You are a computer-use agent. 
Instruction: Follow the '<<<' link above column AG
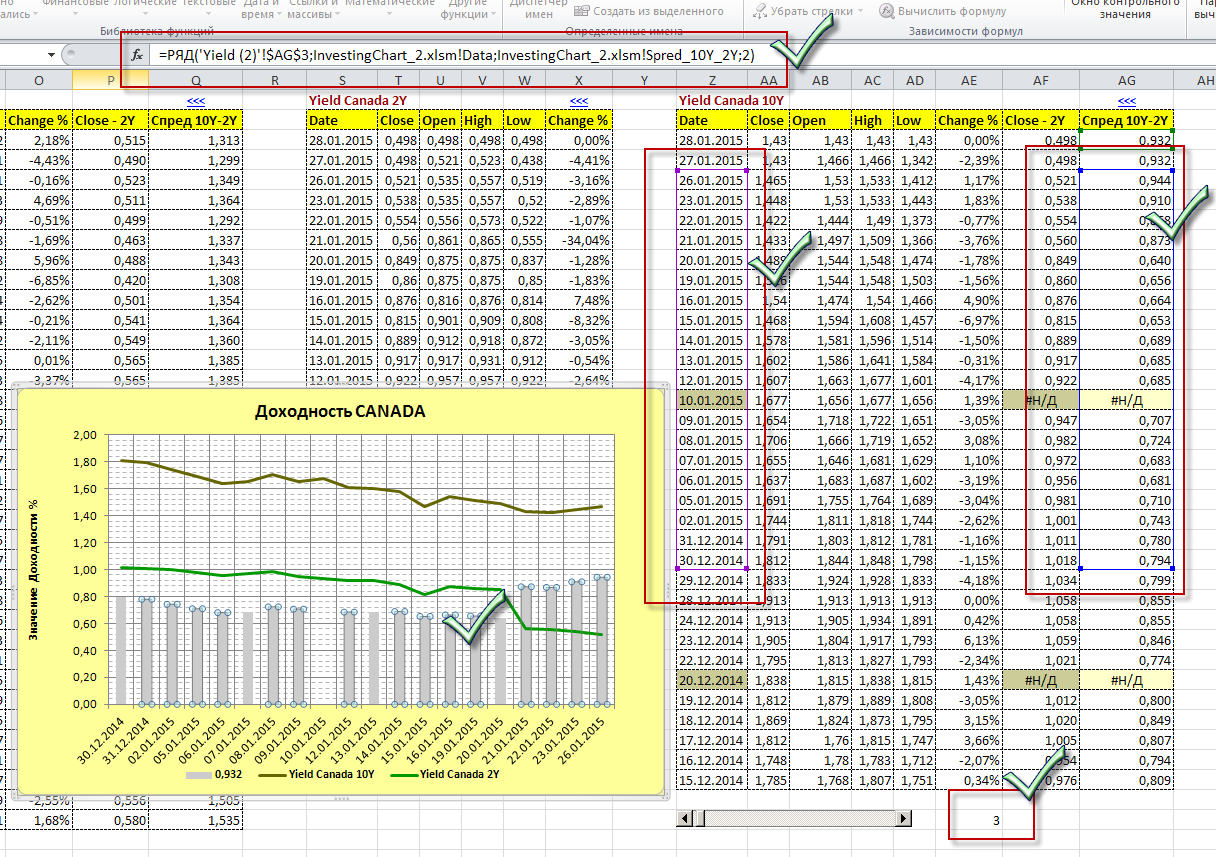click(x=1127, y=101)
